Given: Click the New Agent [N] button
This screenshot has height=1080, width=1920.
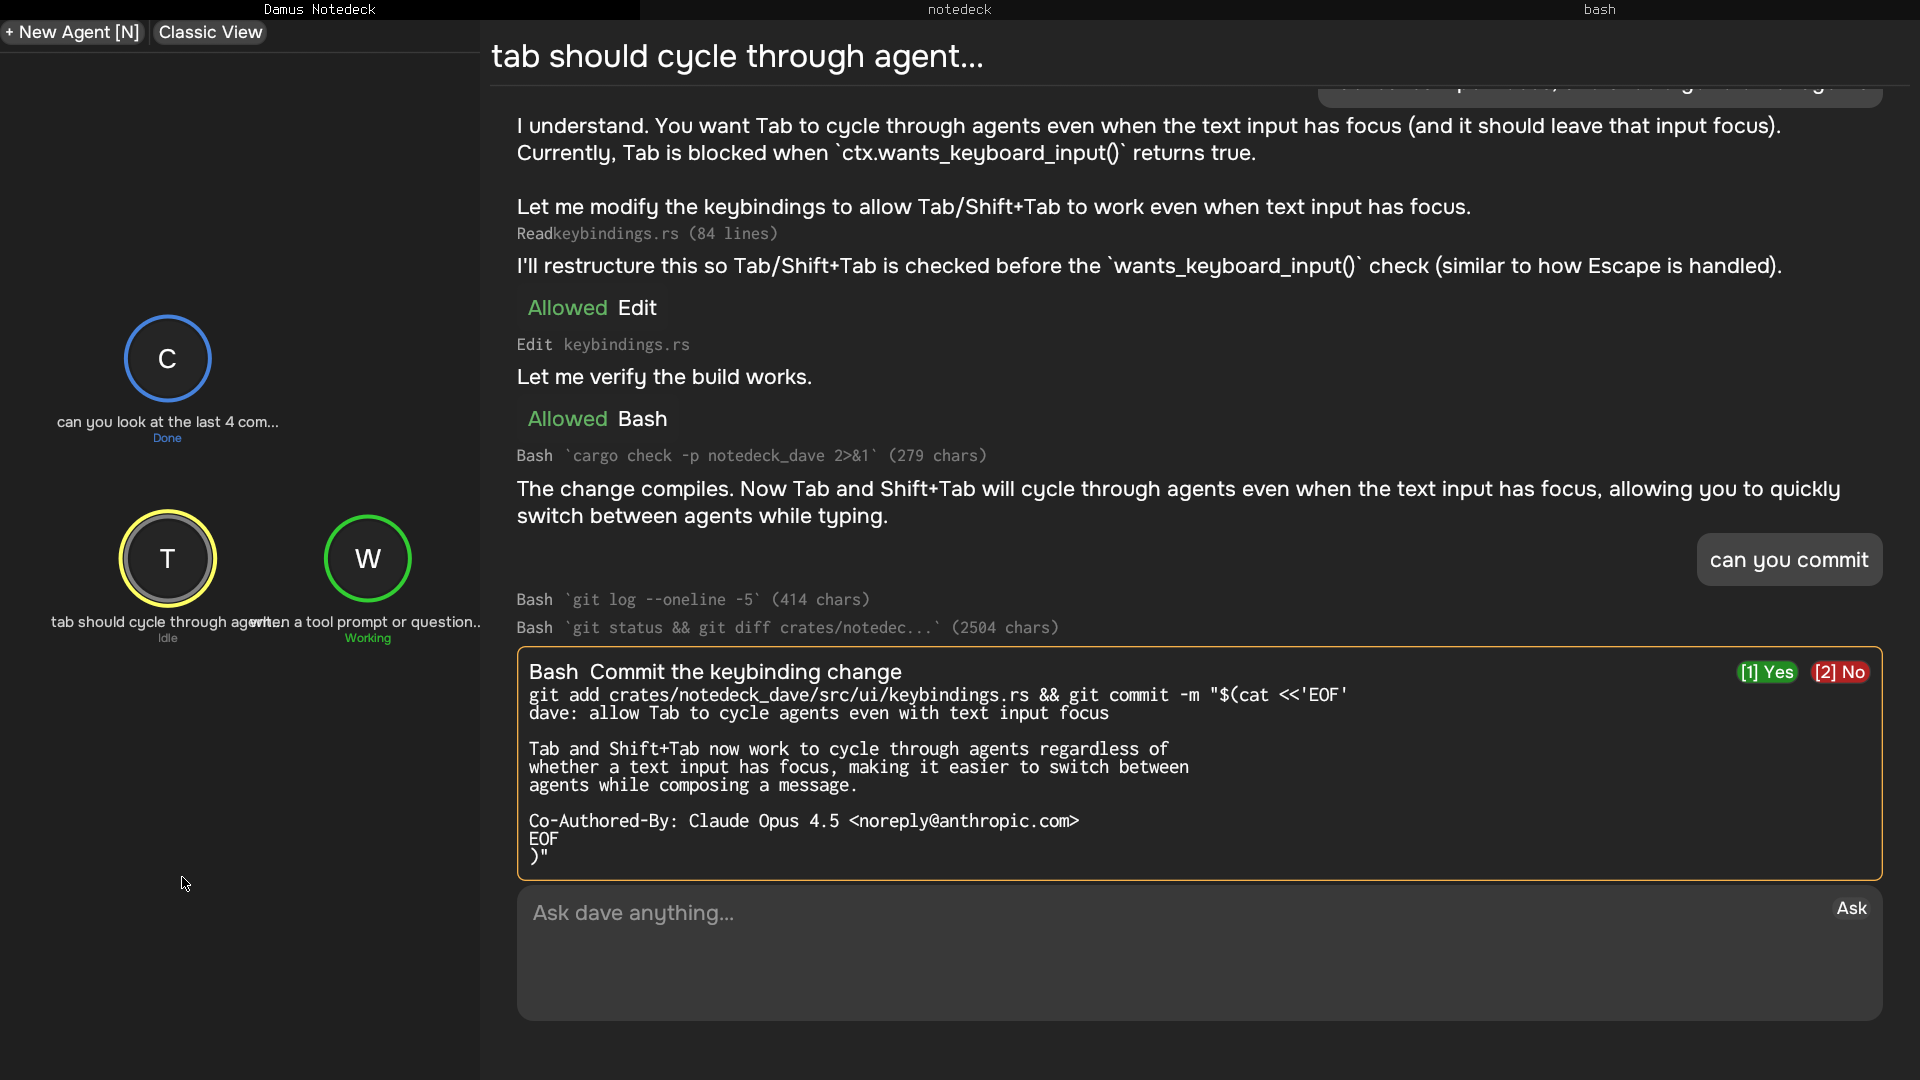Looking at the screenshot, I should tap(73, 32).
